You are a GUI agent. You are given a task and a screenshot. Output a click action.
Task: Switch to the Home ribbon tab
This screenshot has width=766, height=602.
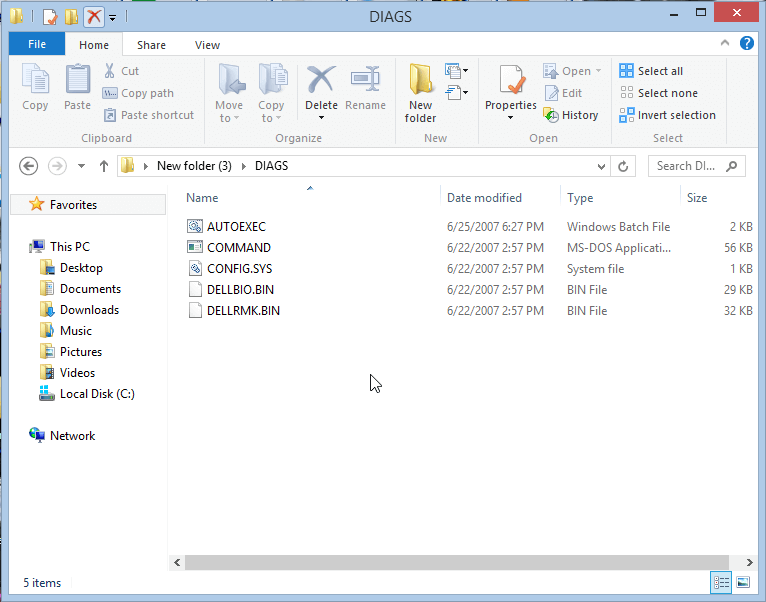pos(94,45)
